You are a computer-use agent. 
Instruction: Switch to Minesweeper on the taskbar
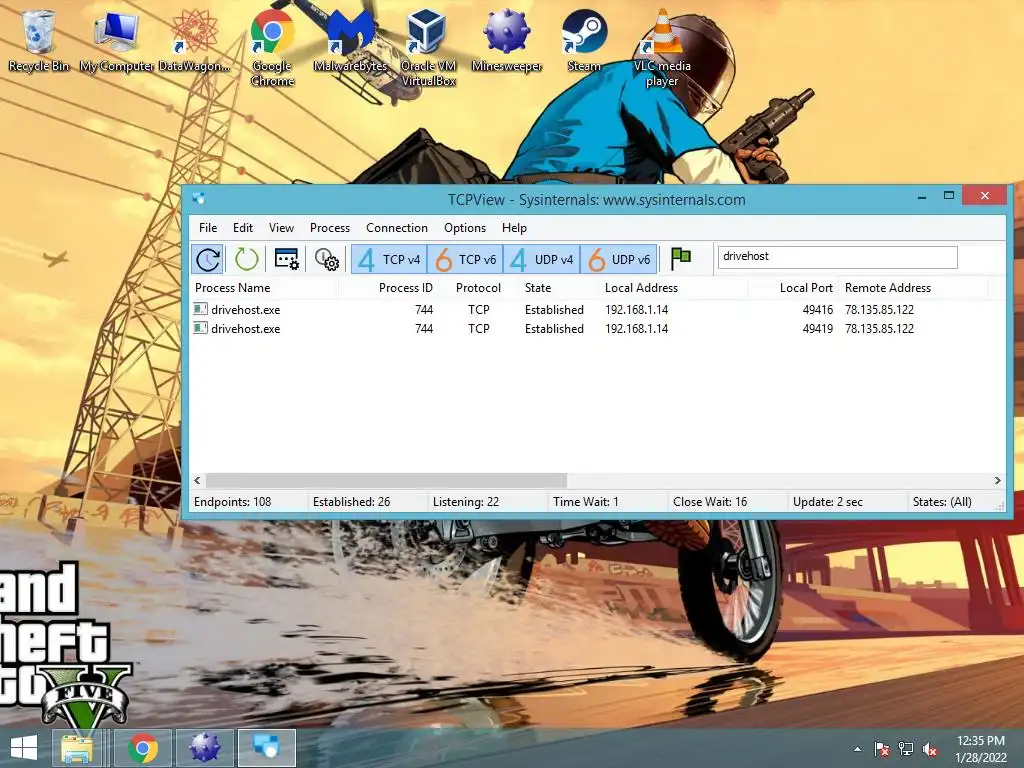click(204, 748)
